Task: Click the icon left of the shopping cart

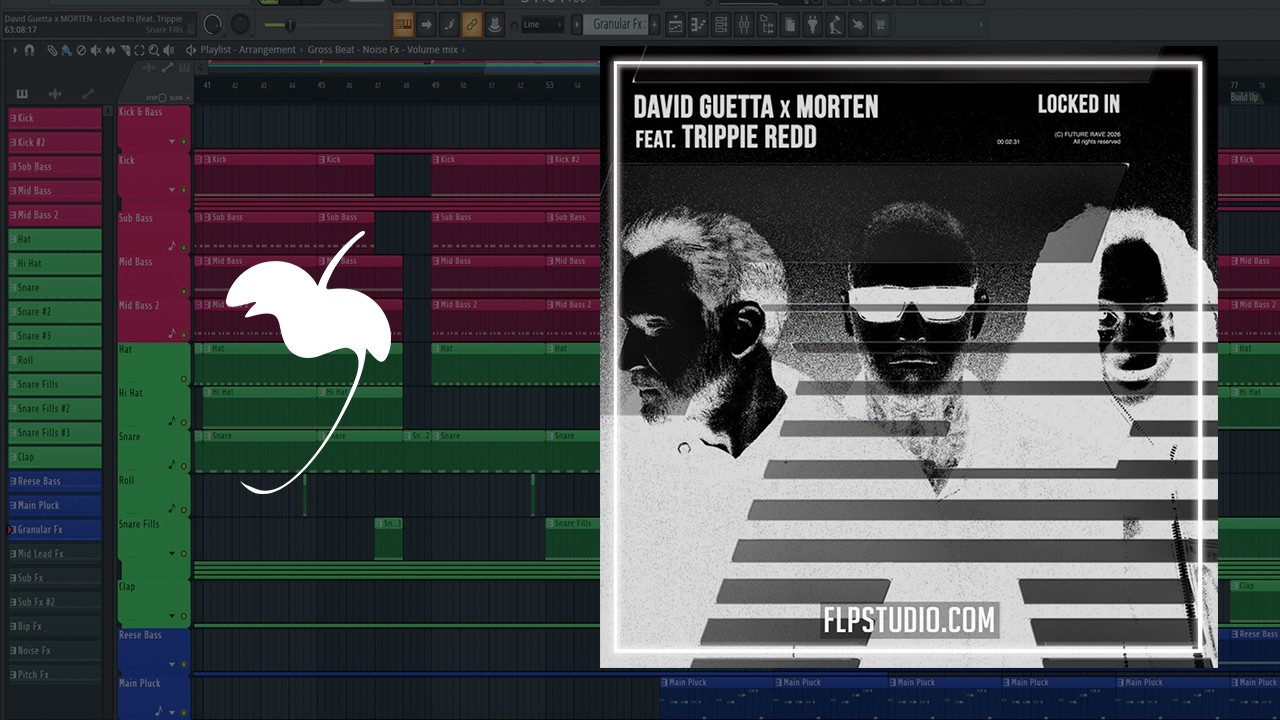Action: pos(858,24)
